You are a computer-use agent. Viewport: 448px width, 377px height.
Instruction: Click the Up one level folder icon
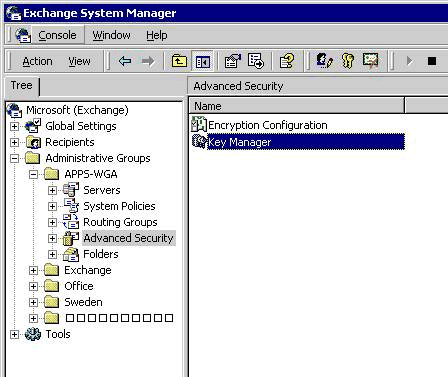[x=179, y=61]
